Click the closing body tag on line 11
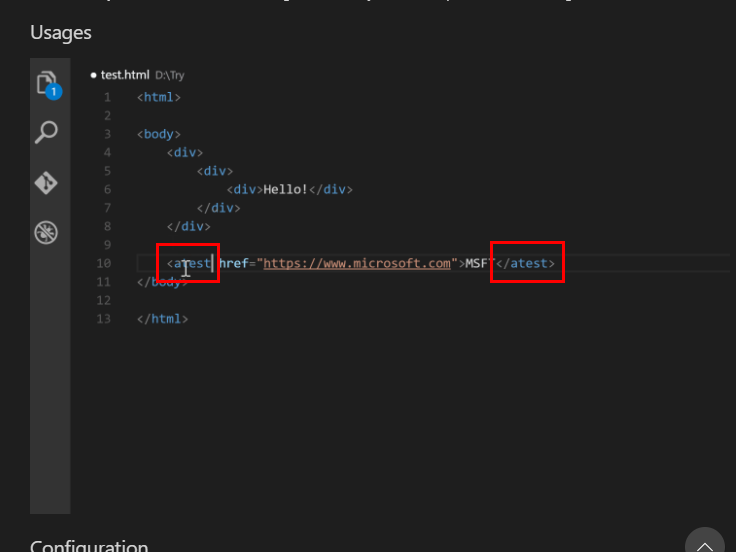The image size is (736, 552). click(x=162, y=282)
